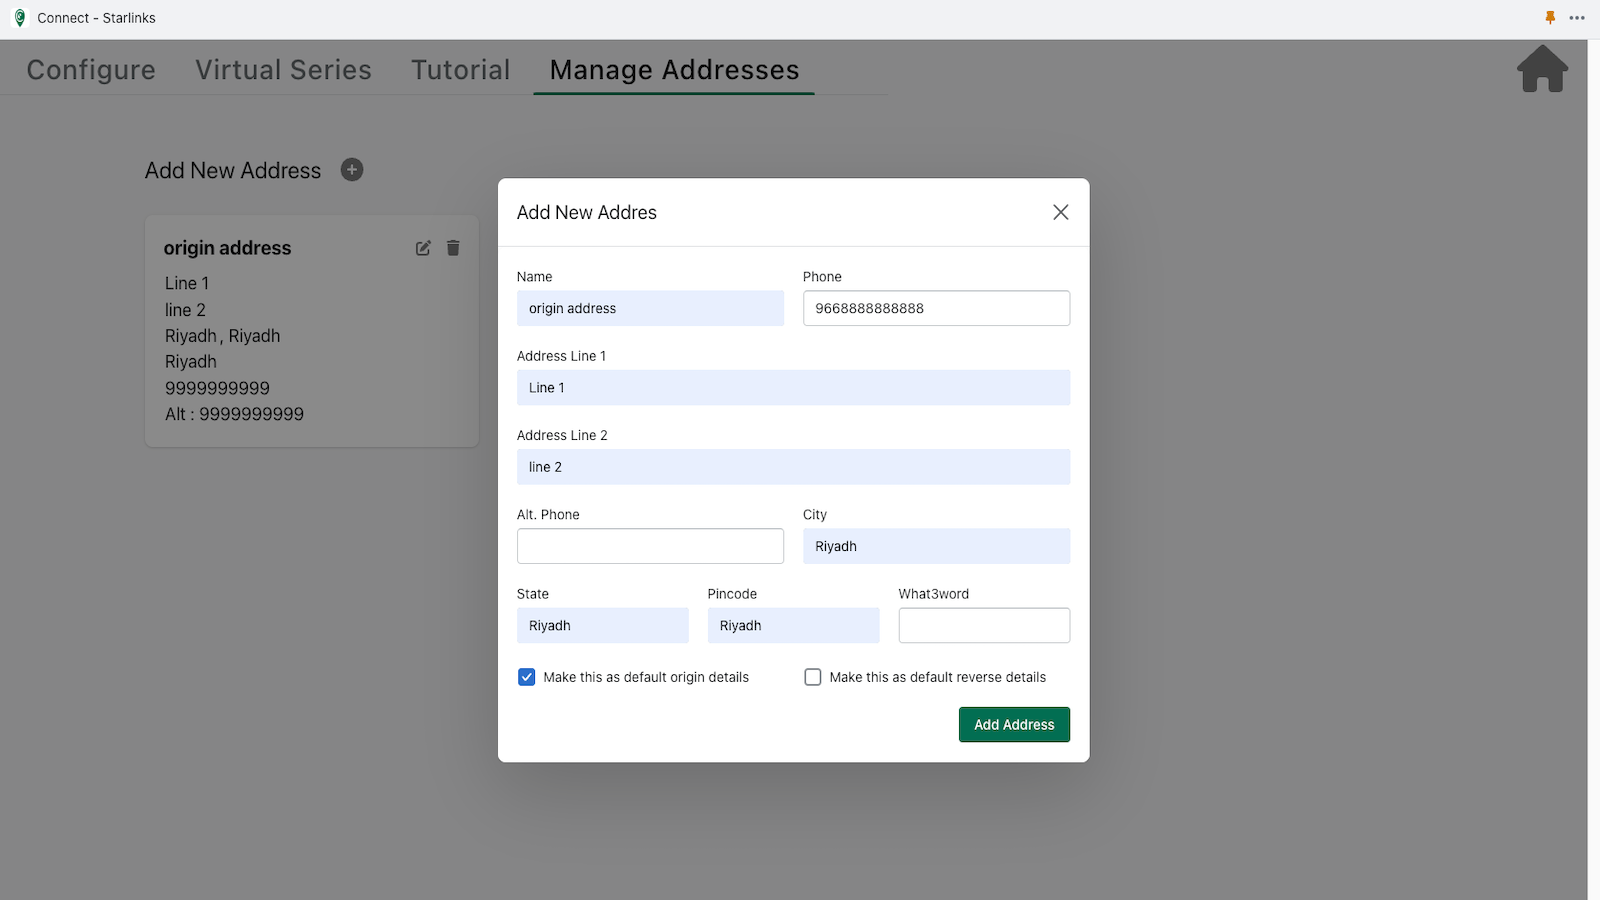1600x900 pixels.
Task: Open the three-dot more options menu
Action: point(1577,18)
